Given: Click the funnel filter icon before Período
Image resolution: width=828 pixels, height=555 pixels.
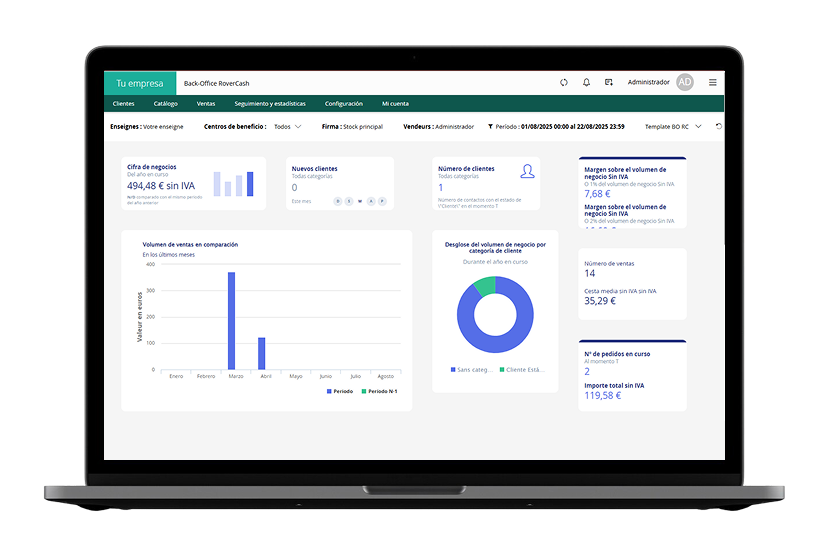Looking at the screenshot, I should coord(490,127).
